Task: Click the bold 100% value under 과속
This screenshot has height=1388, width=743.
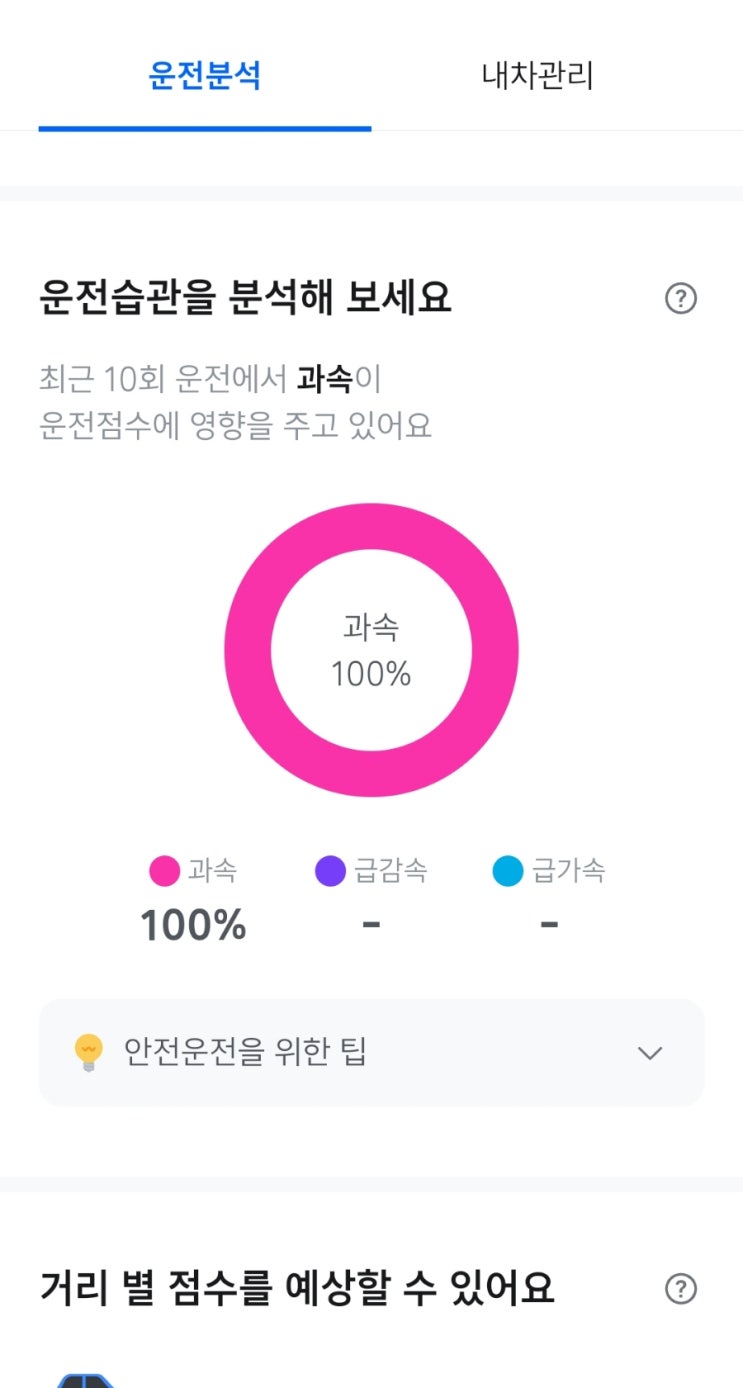Action: point(193,925)
